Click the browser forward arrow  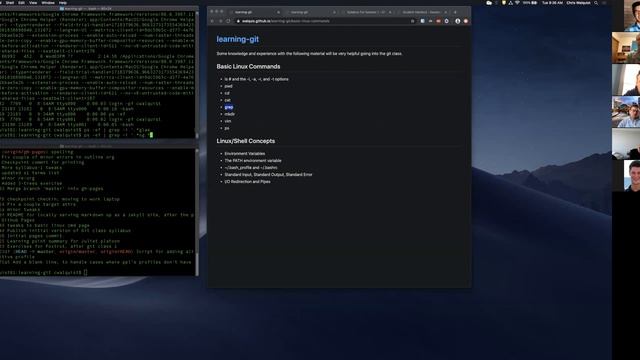[220, 21]
